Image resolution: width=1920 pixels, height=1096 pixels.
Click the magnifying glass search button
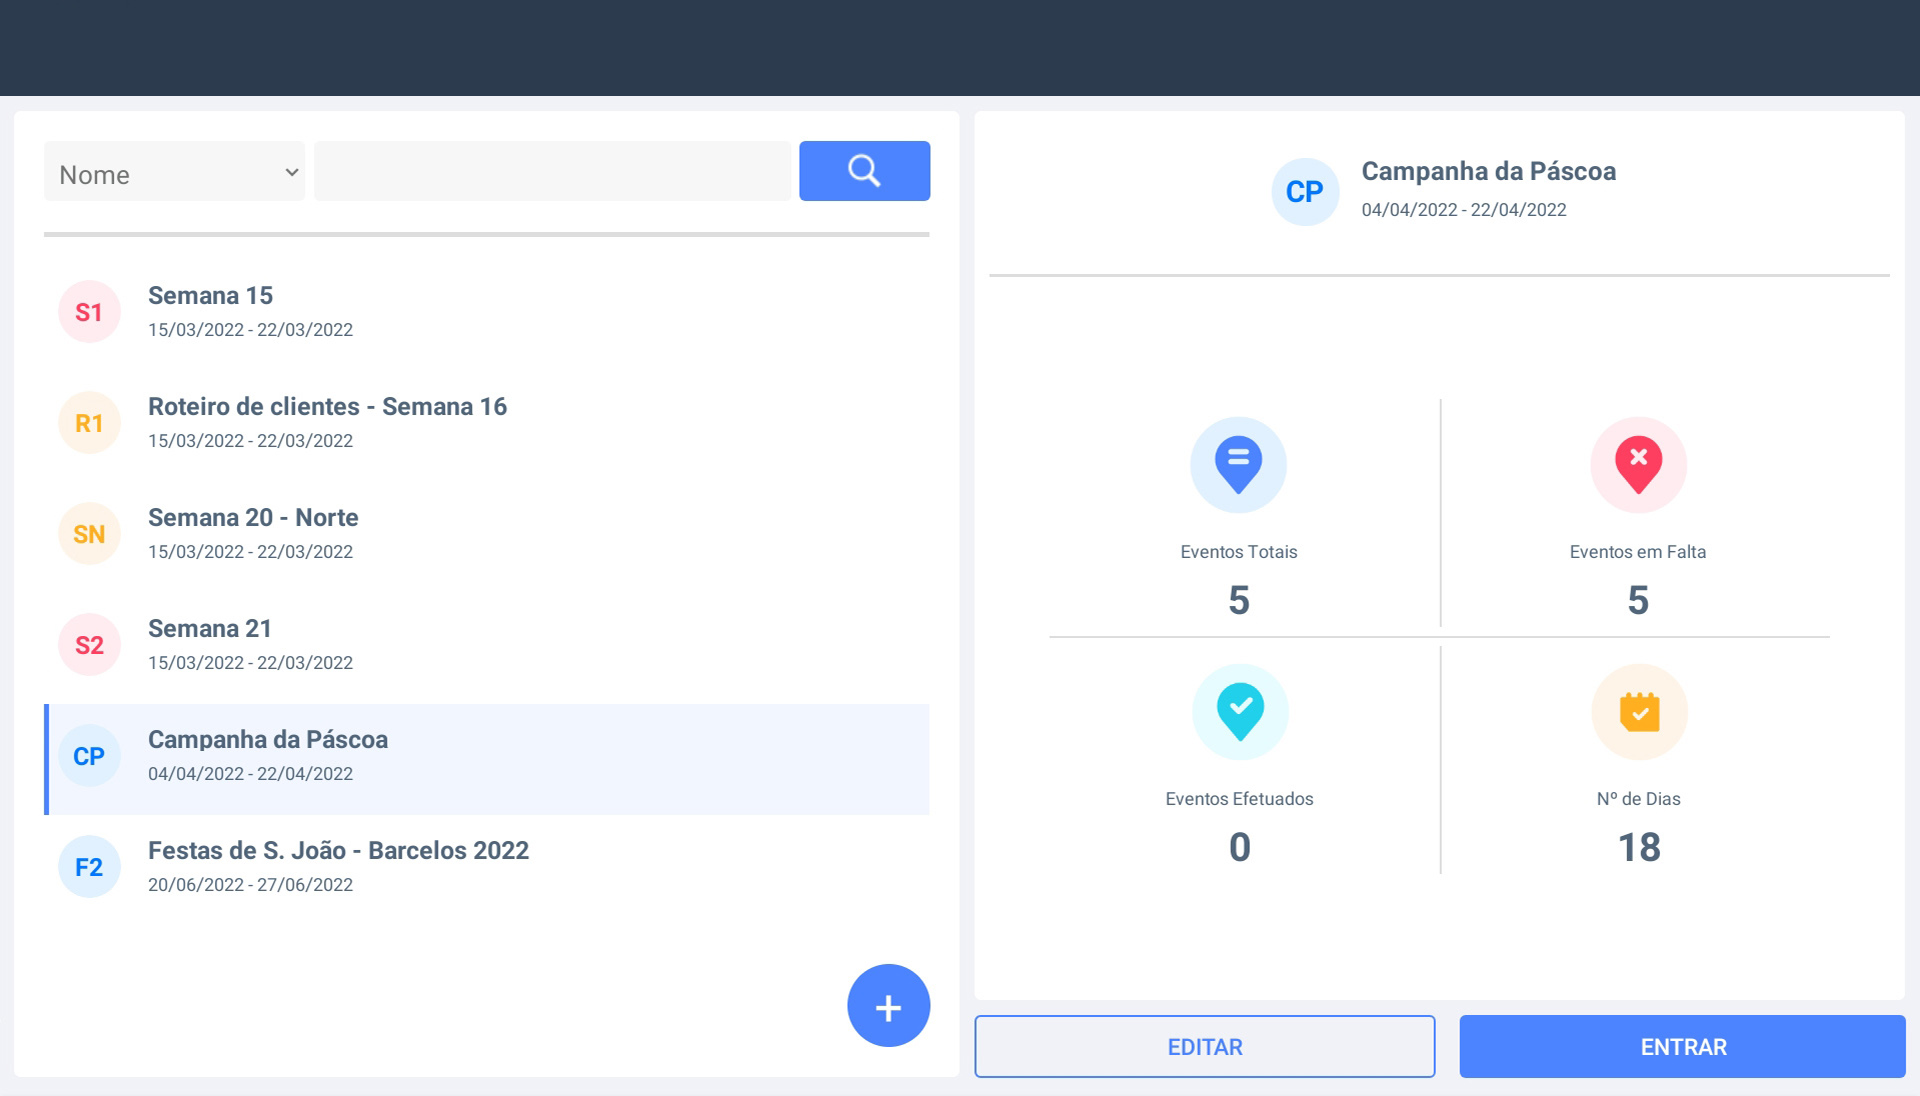coord(864,171)
